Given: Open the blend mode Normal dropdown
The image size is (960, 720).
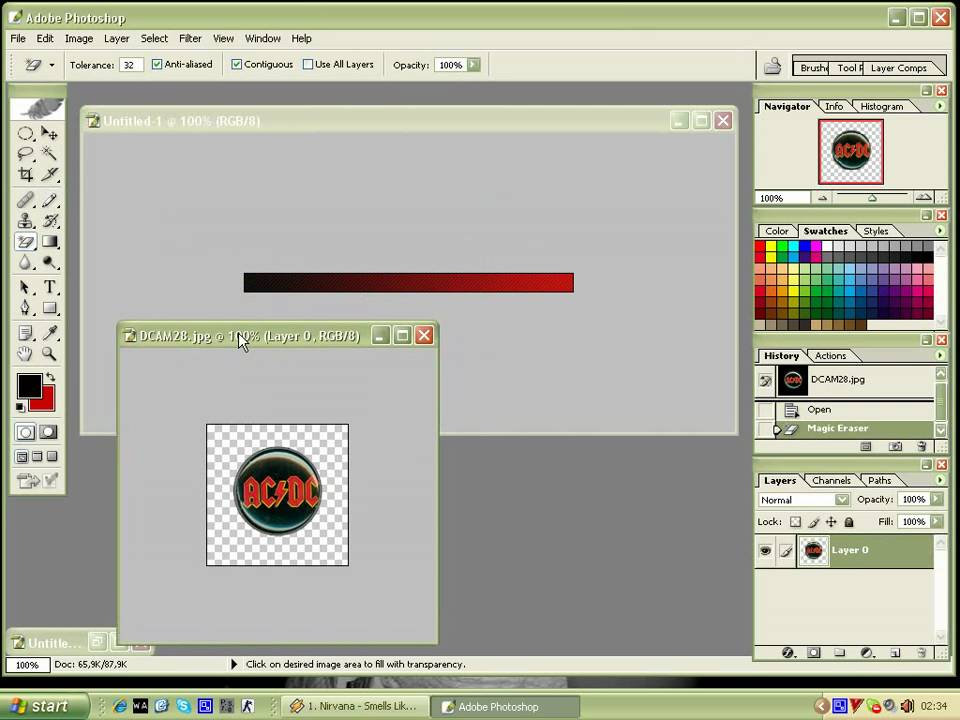Looking at the screenshot, I should 842,500.
